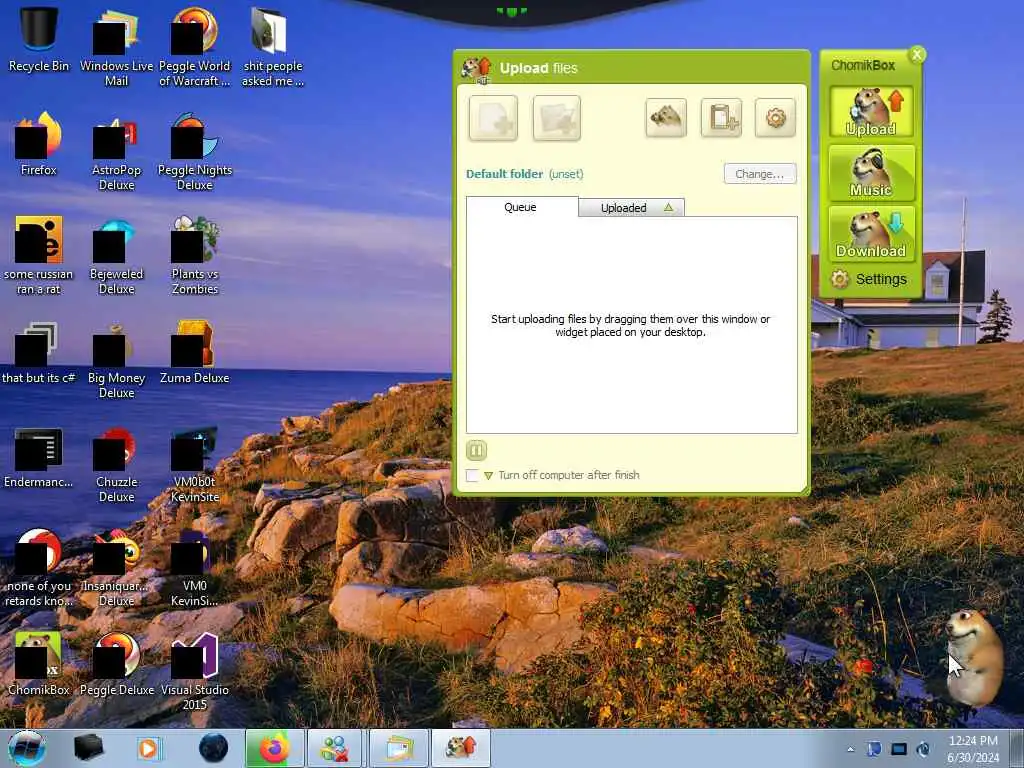This screenshot has height=768, width=1024.
Task: Click the Firefox taskbar button
Action: tap(274, 748)
